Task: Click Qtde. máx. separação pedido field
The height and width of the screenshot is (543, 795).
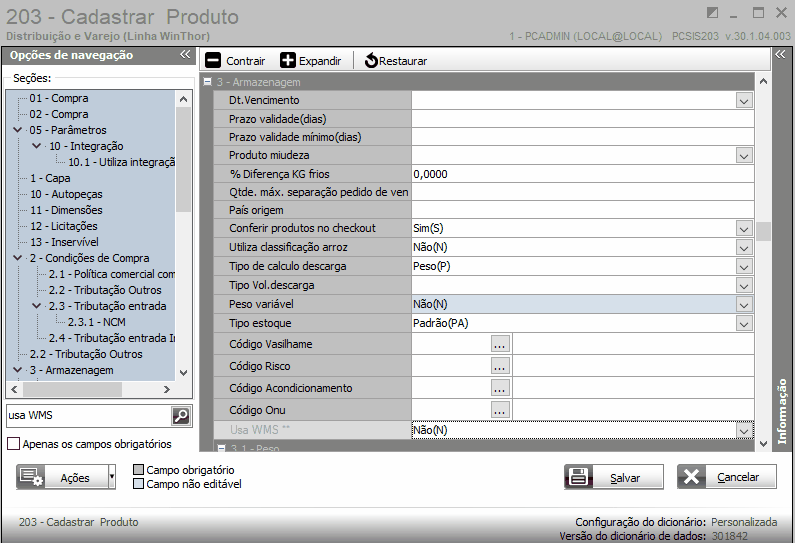Action: point(583,192)
